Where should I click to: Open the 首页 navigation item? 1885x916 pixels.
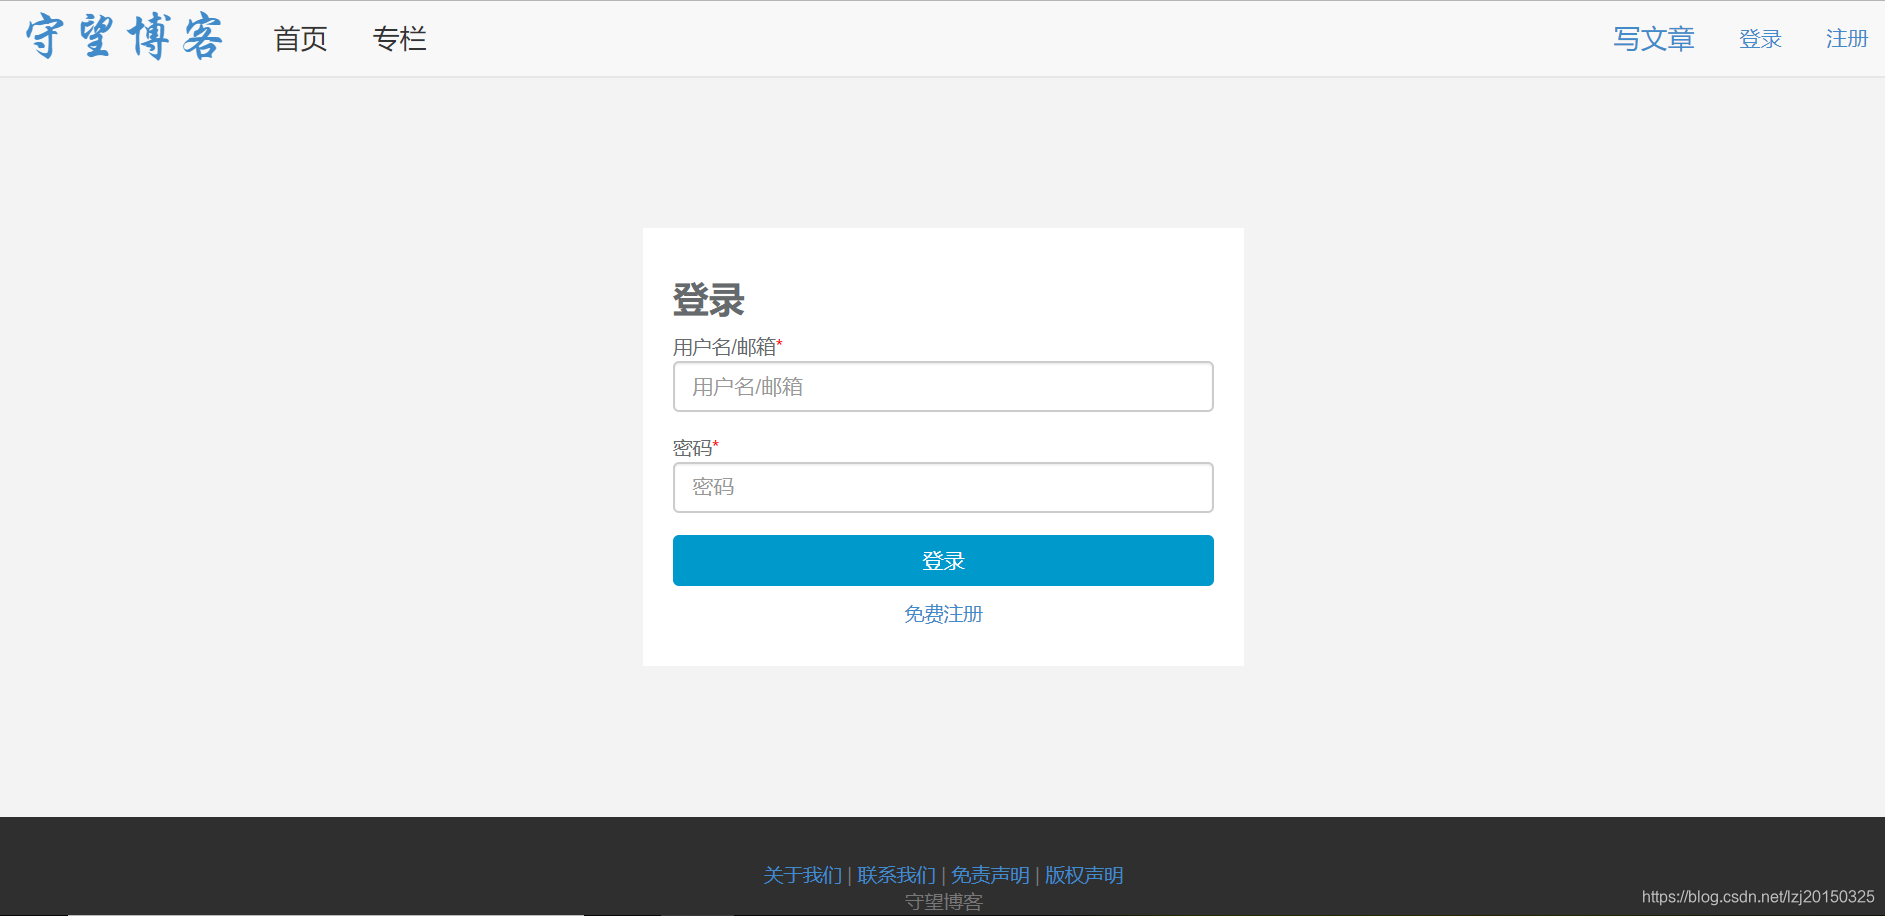(301, 39)
